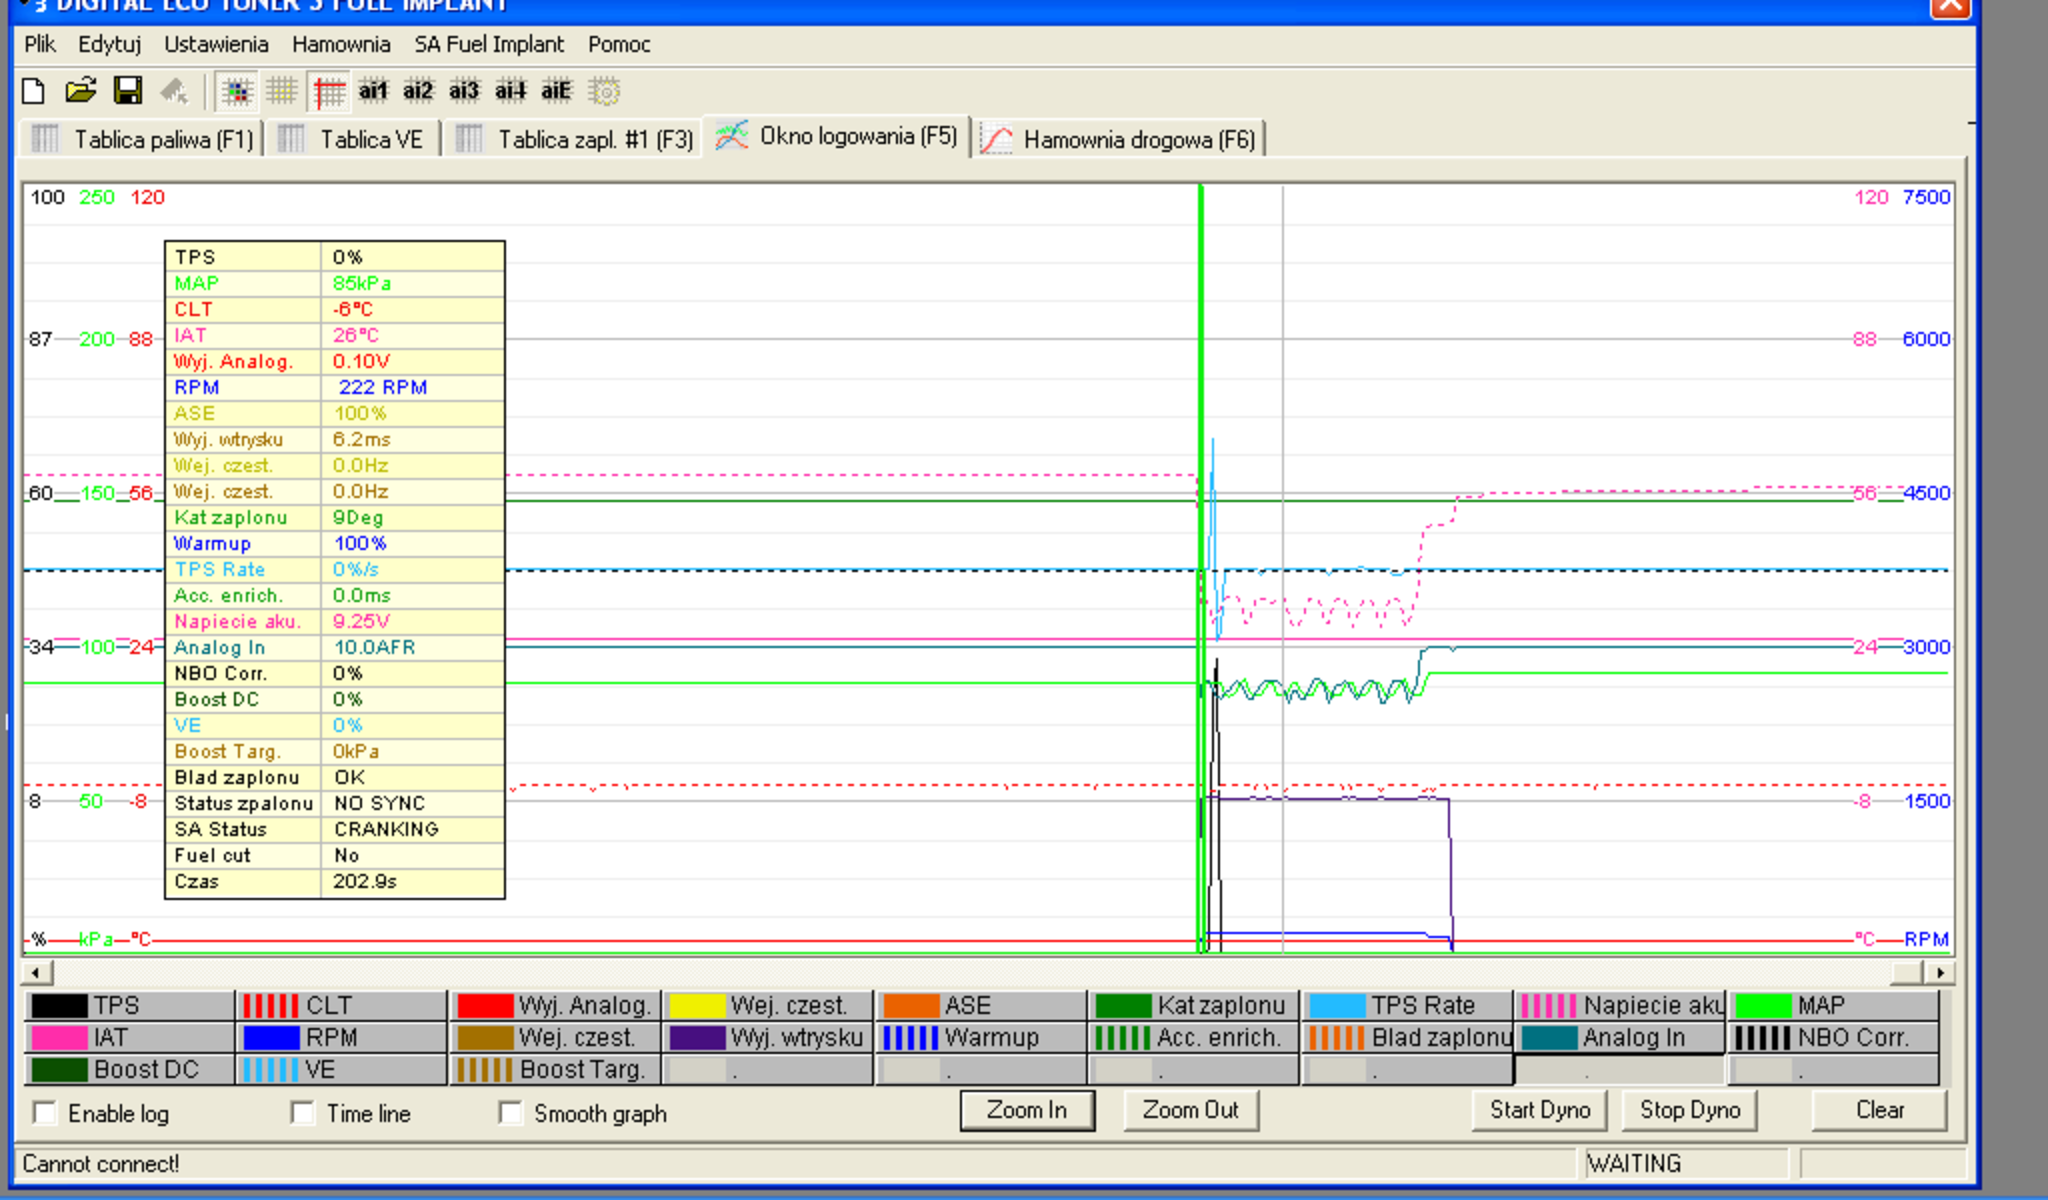
Task: Toggle the Blad zaplonu legend channel
Action: (1406, 1037)
